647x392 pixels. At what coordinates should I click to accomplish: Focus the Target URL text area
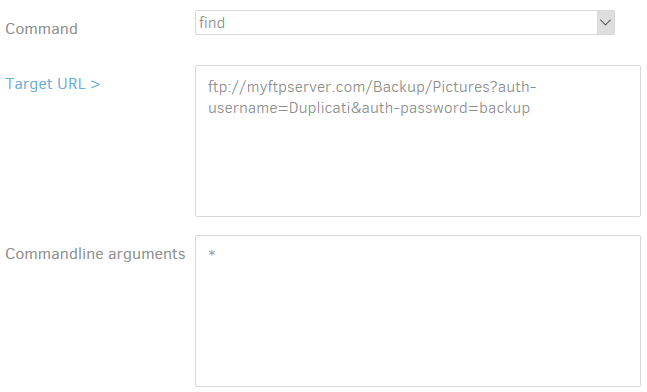(x=418, y=141)
